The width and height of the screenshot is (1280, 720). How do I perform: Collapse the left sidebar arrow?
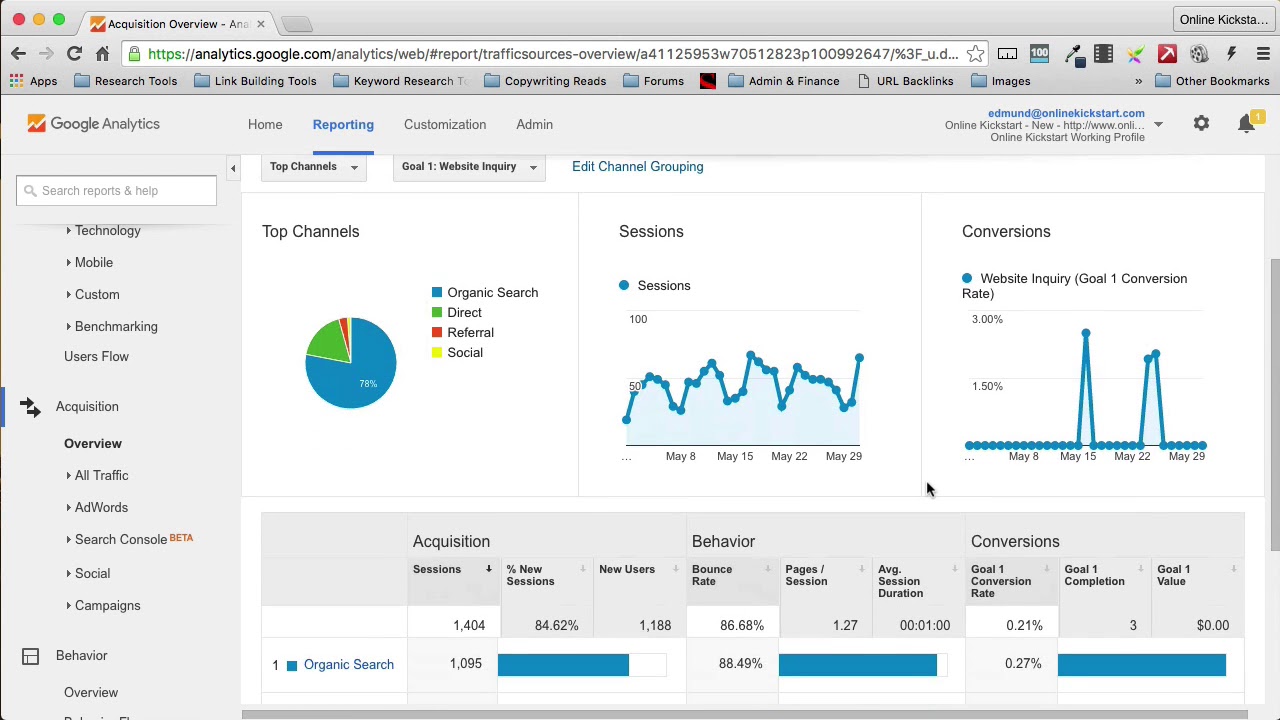point(233,168)
